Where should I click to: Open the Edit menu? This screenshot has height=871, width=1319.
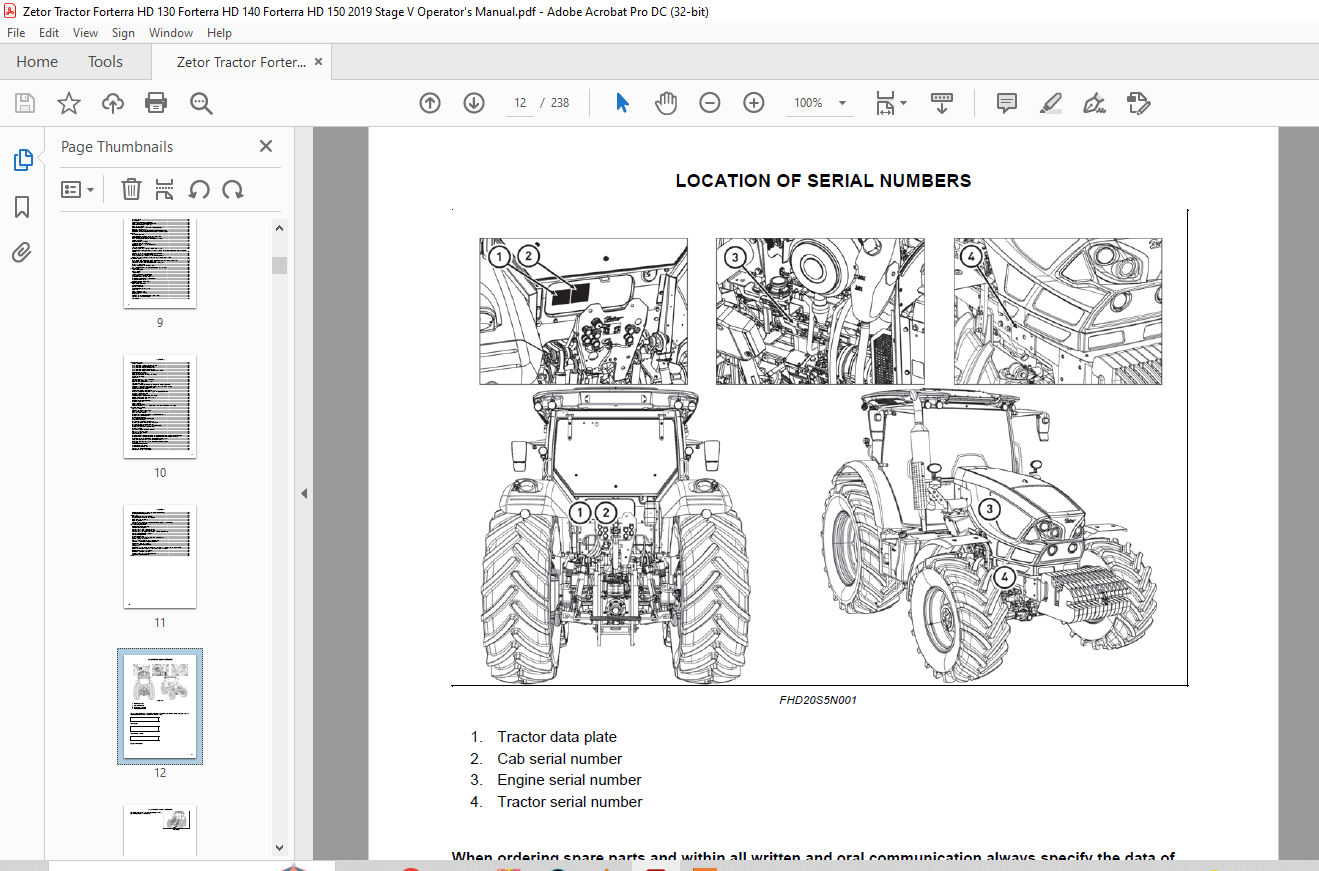pyautogui.click(x=49, y=33)
